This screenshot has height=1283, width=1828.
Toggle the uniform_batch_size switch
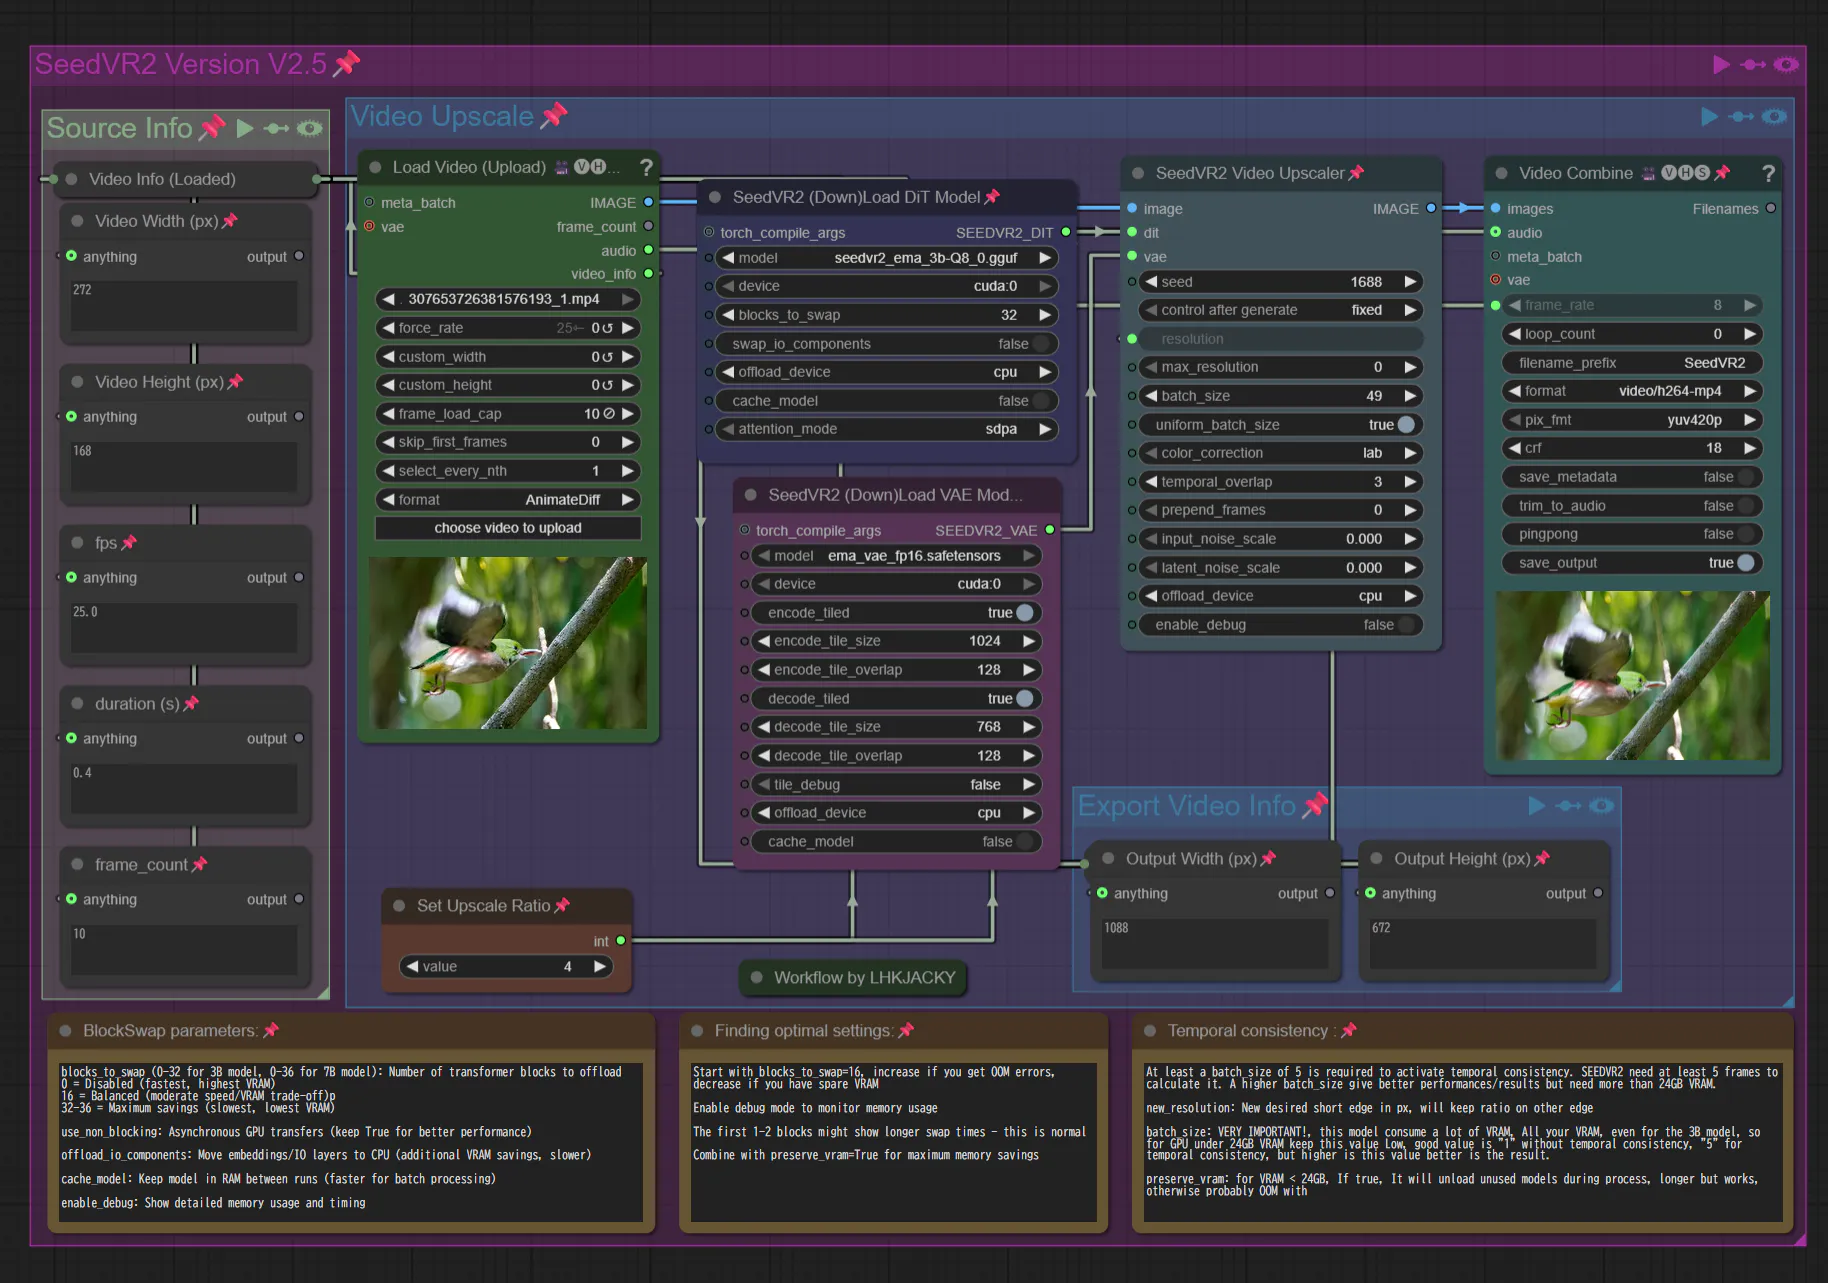(1405, 425)
